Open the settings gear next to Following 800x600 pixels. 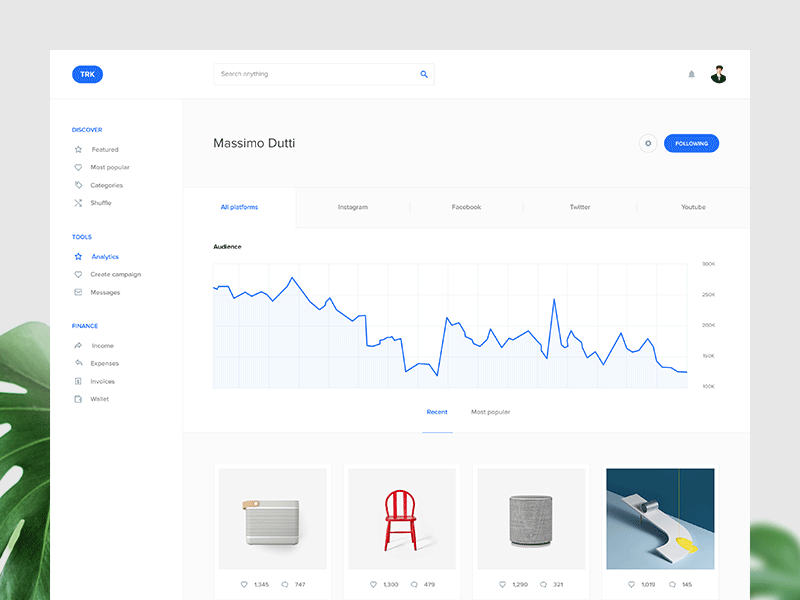coord(648,143)
